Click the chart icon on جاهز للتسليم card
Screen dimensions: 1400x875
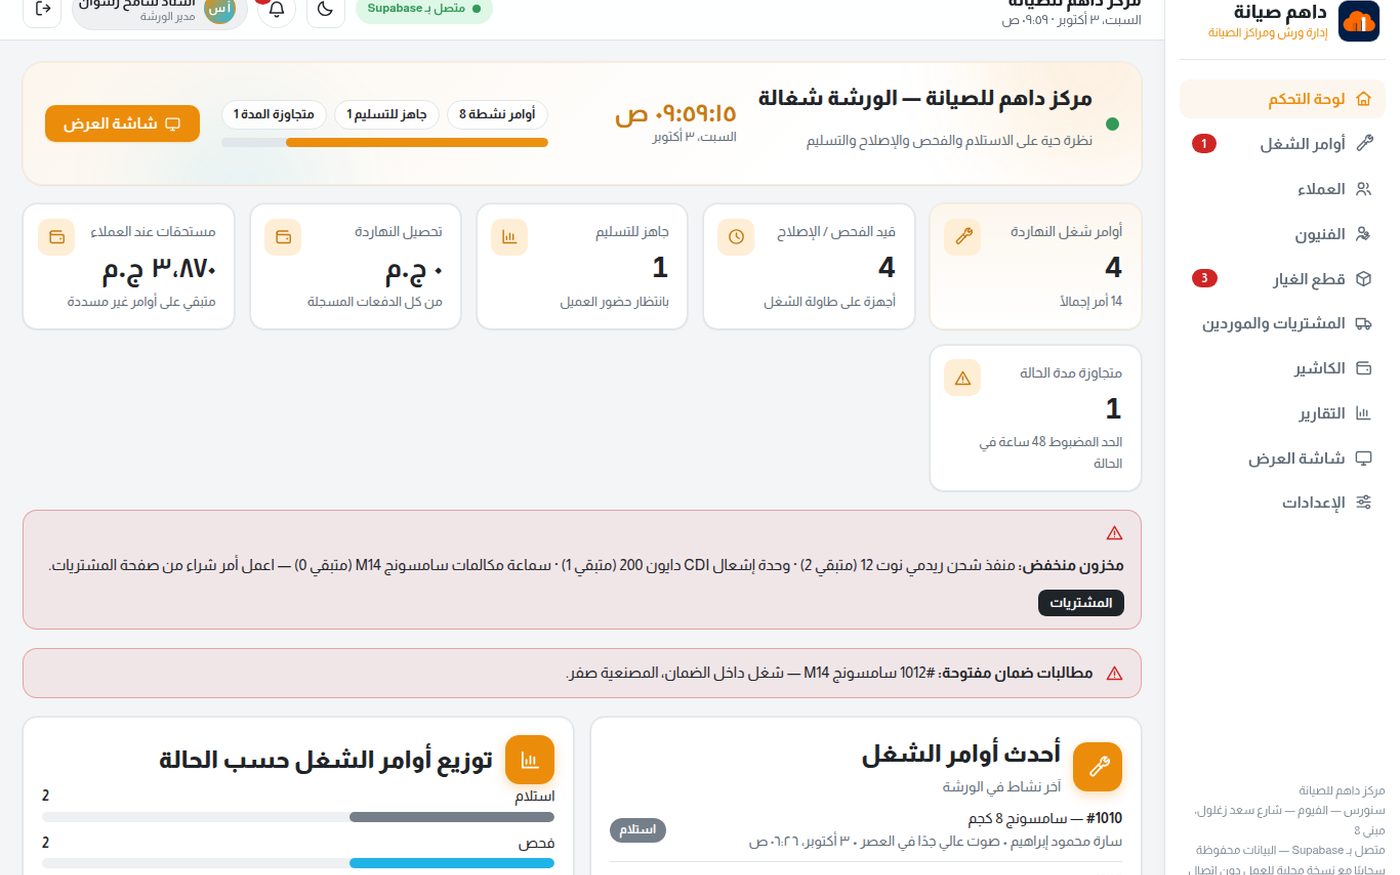[509, 237]
